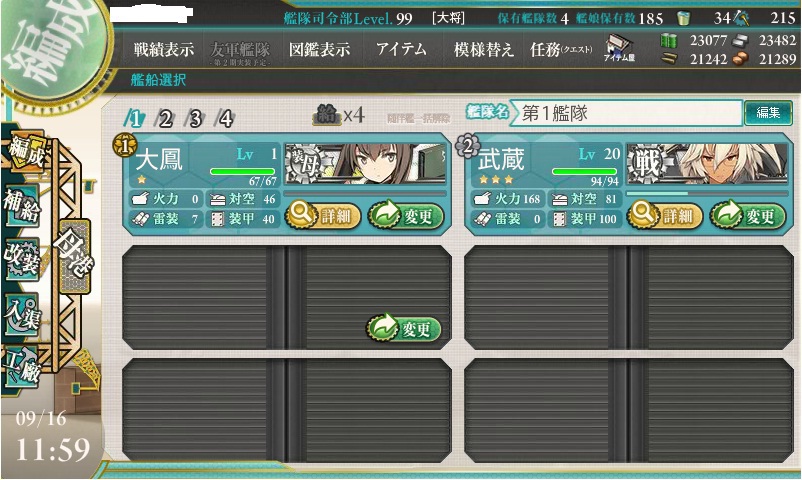Click 詳細 details for 大鳳
The height and width of the screenshot is (480, 802).
[x=323, y=215]
